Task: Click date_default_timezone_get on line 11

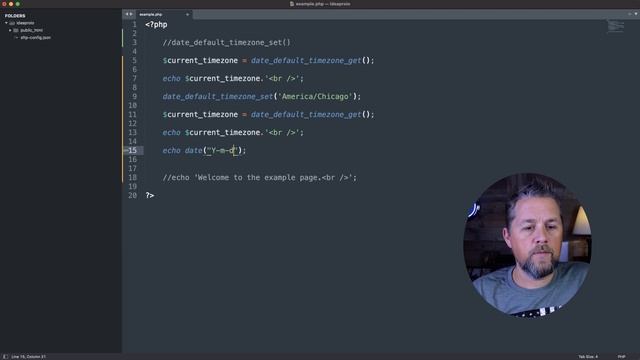Action: tap(306, 115)
